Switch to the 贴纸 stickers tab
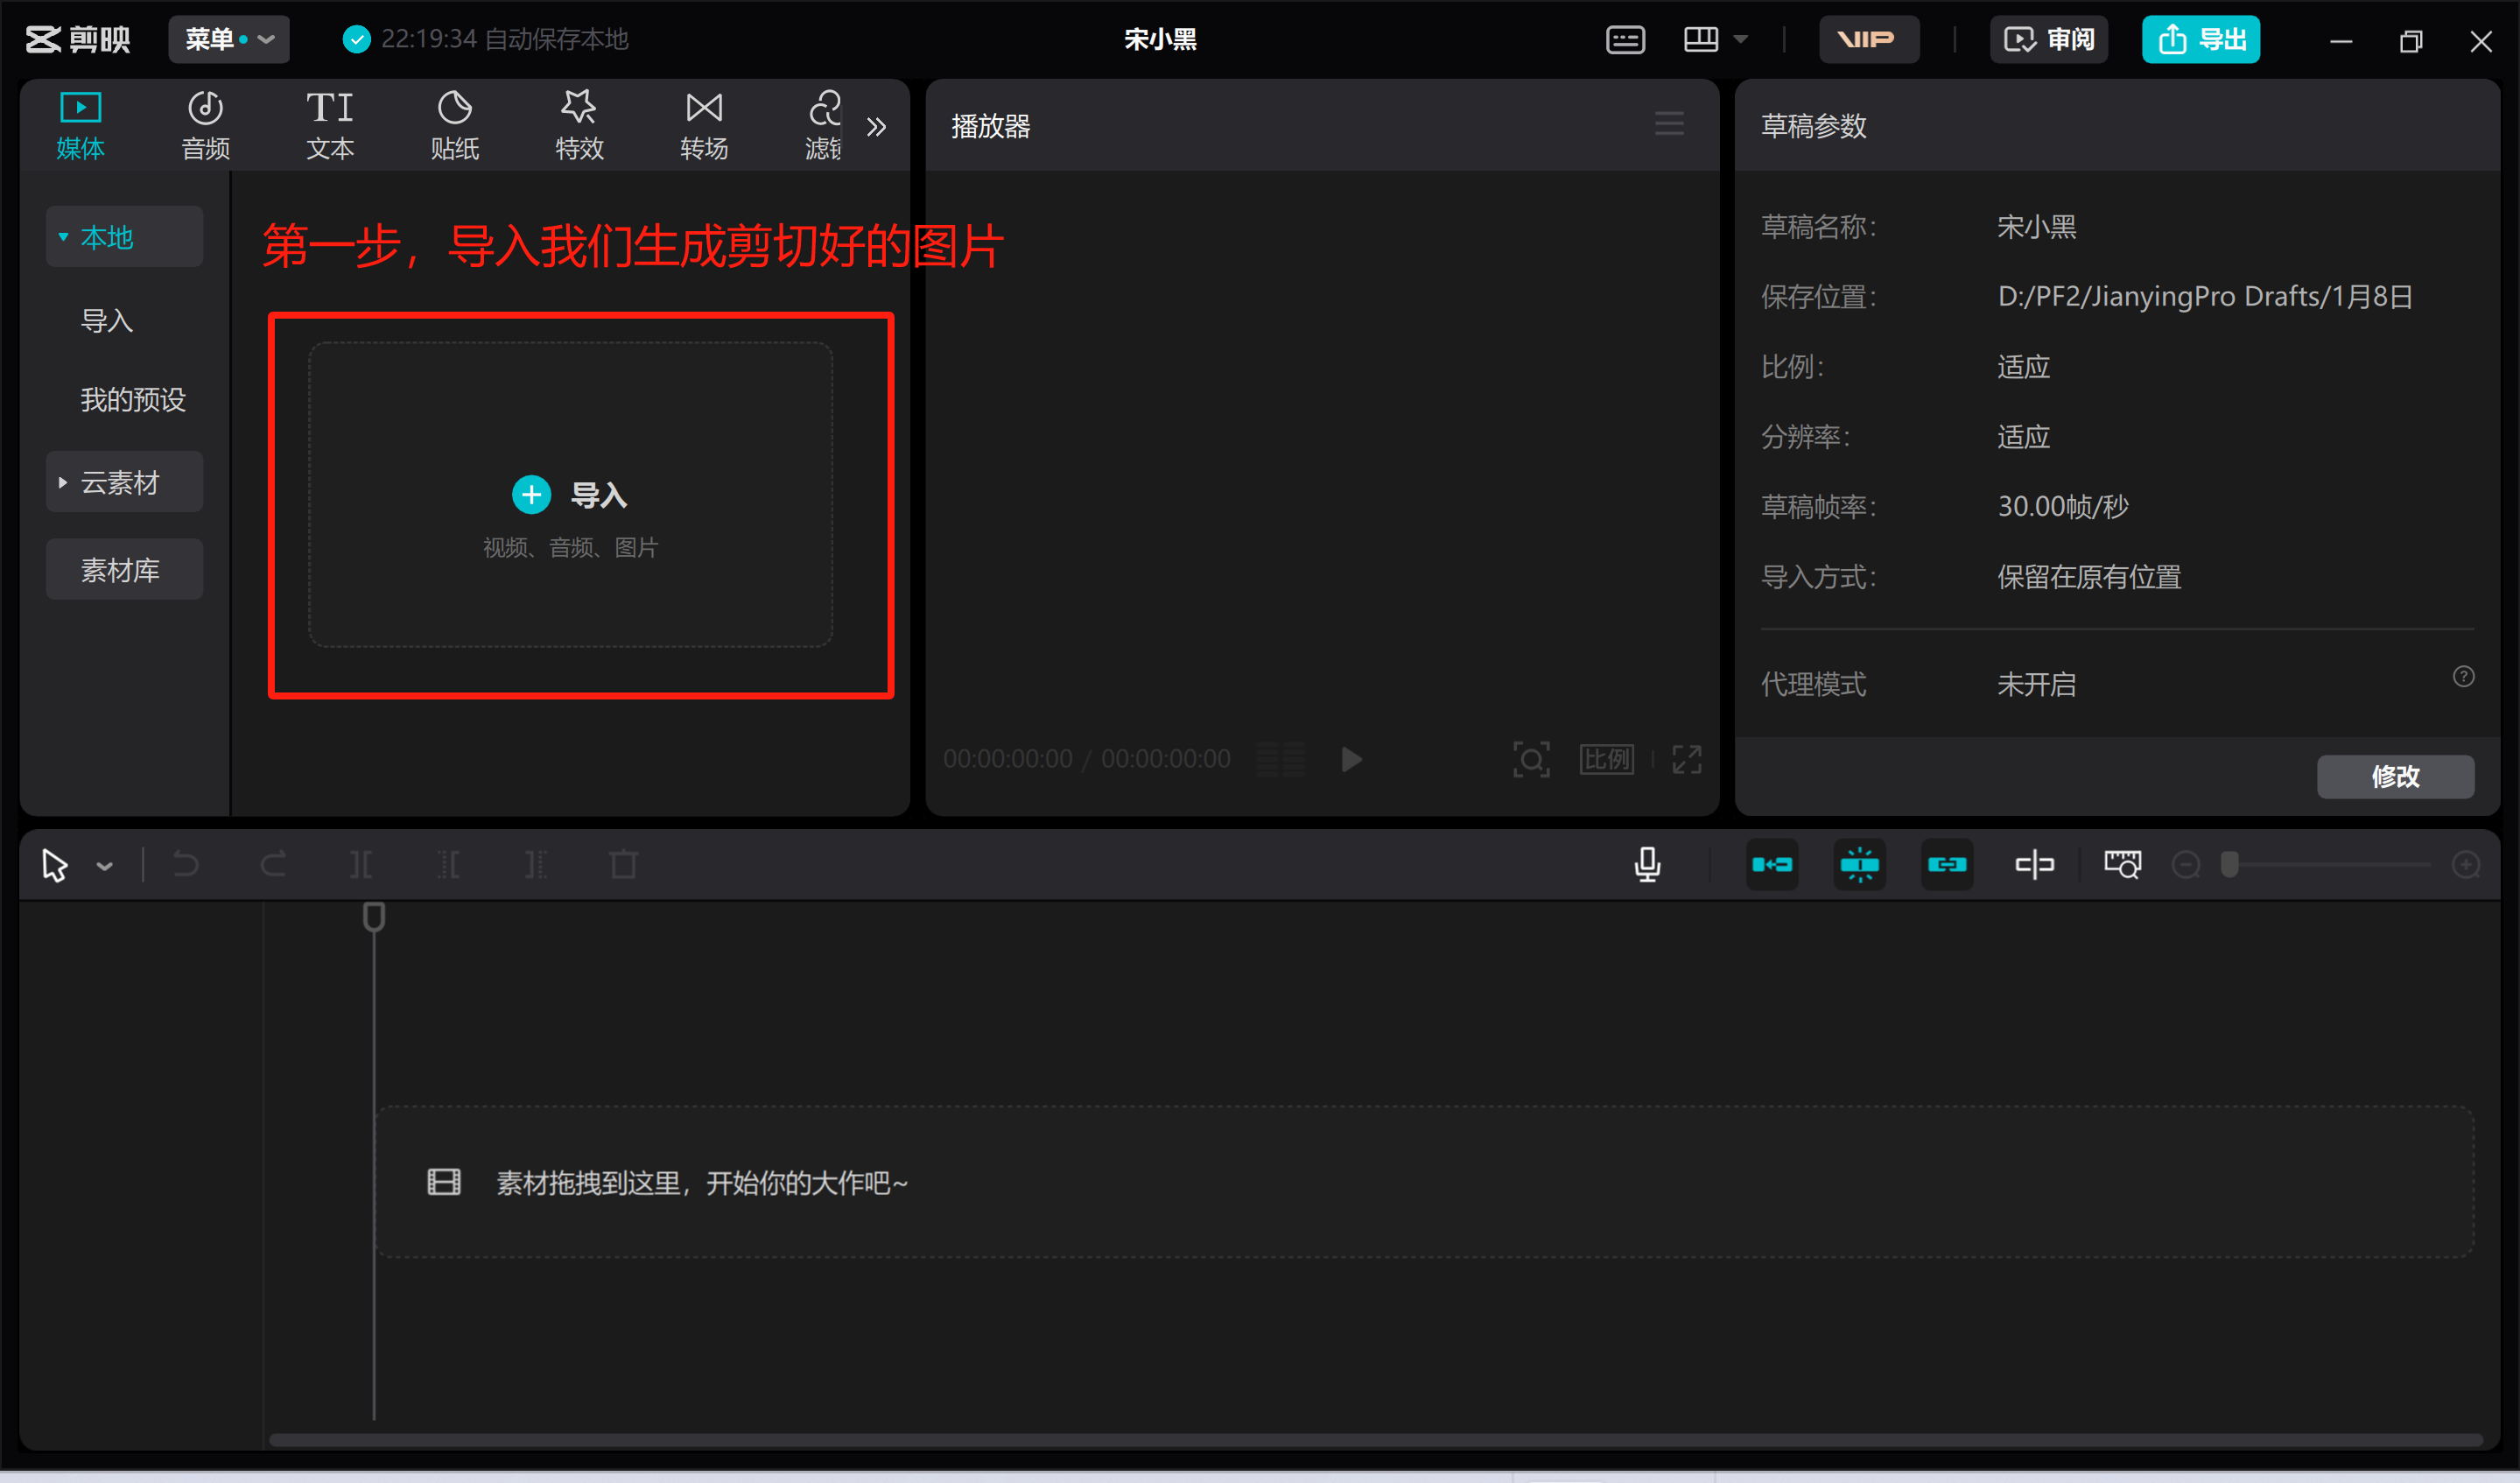2520x1483 pixels. click(x=455, y=126)
